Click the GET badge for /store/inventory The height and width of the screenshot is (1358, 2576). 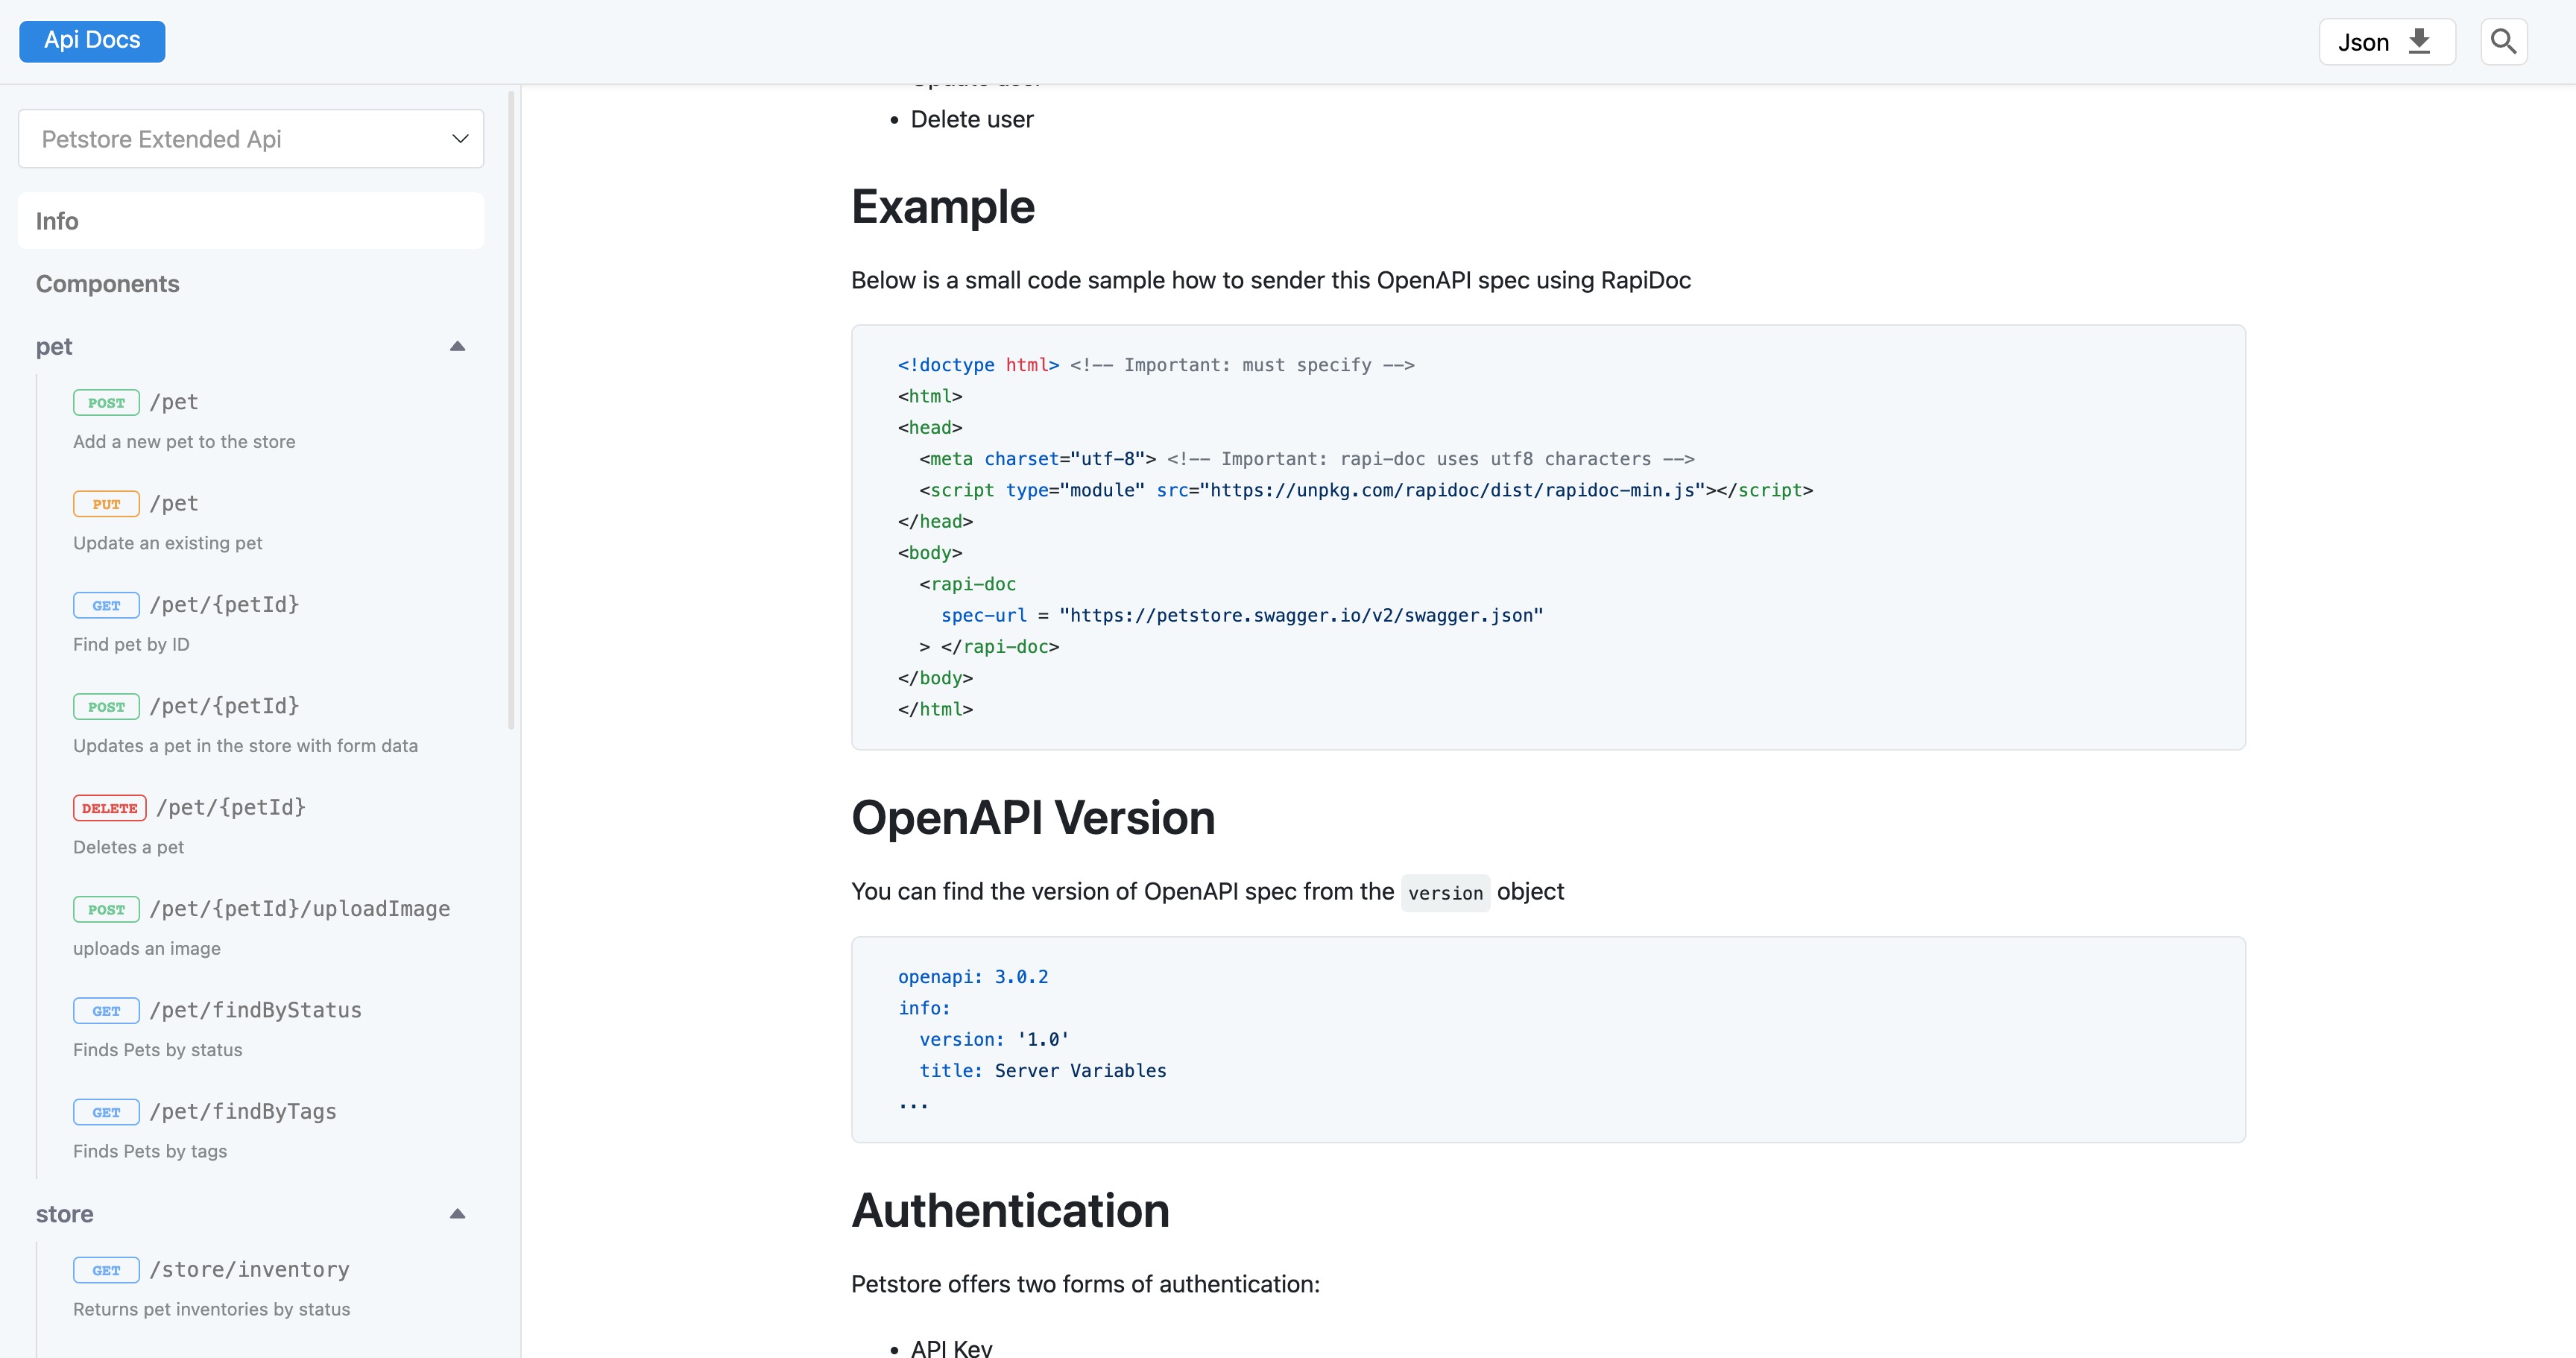[x=106, y=1270]
